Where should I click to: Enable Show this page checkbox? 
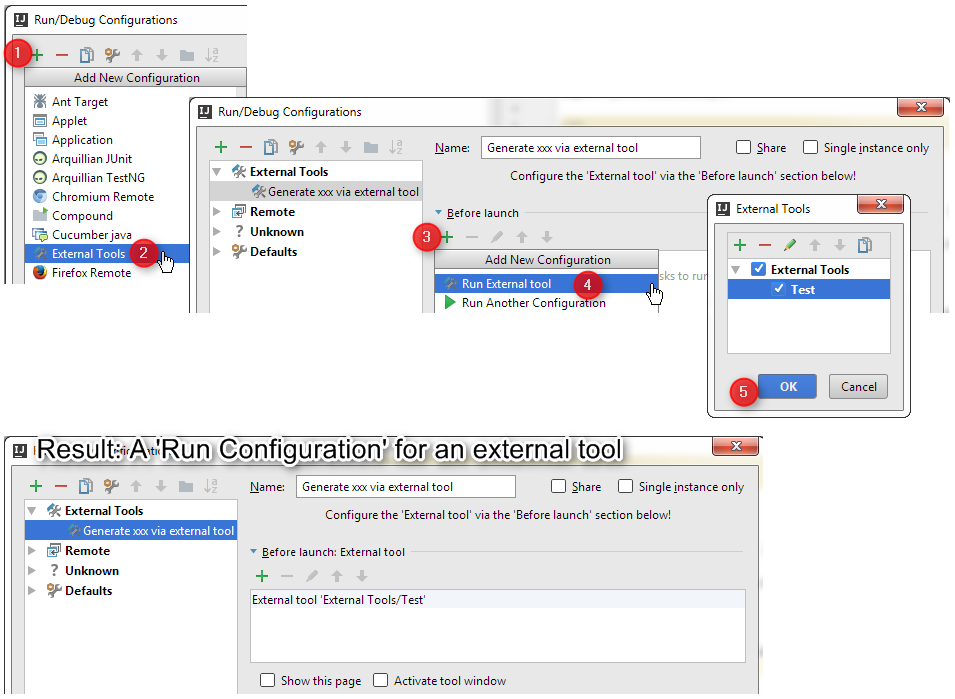pyautogui.click(x=267, y=680)
